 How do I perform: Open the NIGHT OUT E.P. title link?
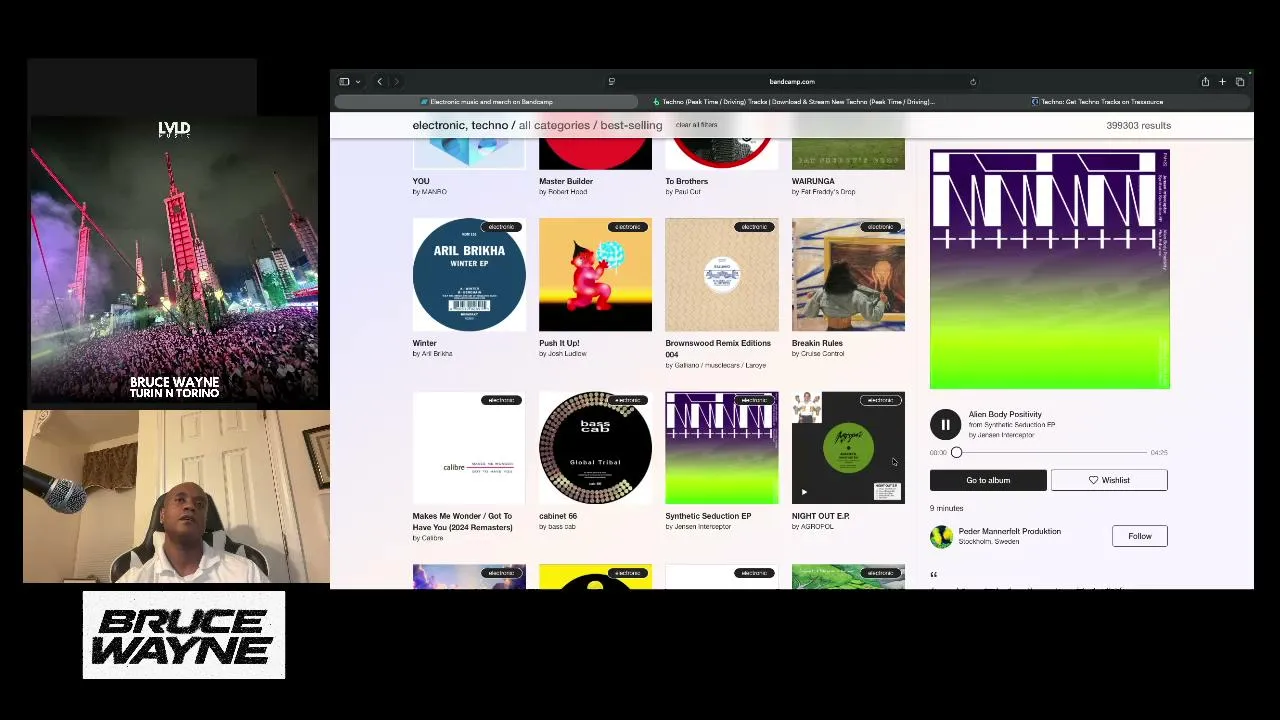(821, 516)
